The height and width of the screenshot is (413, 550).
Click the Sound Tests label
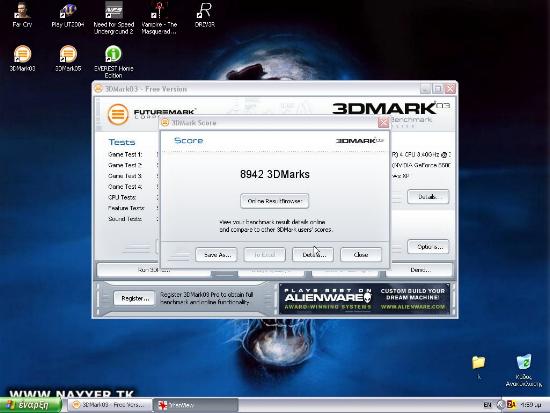click(125, 219)
